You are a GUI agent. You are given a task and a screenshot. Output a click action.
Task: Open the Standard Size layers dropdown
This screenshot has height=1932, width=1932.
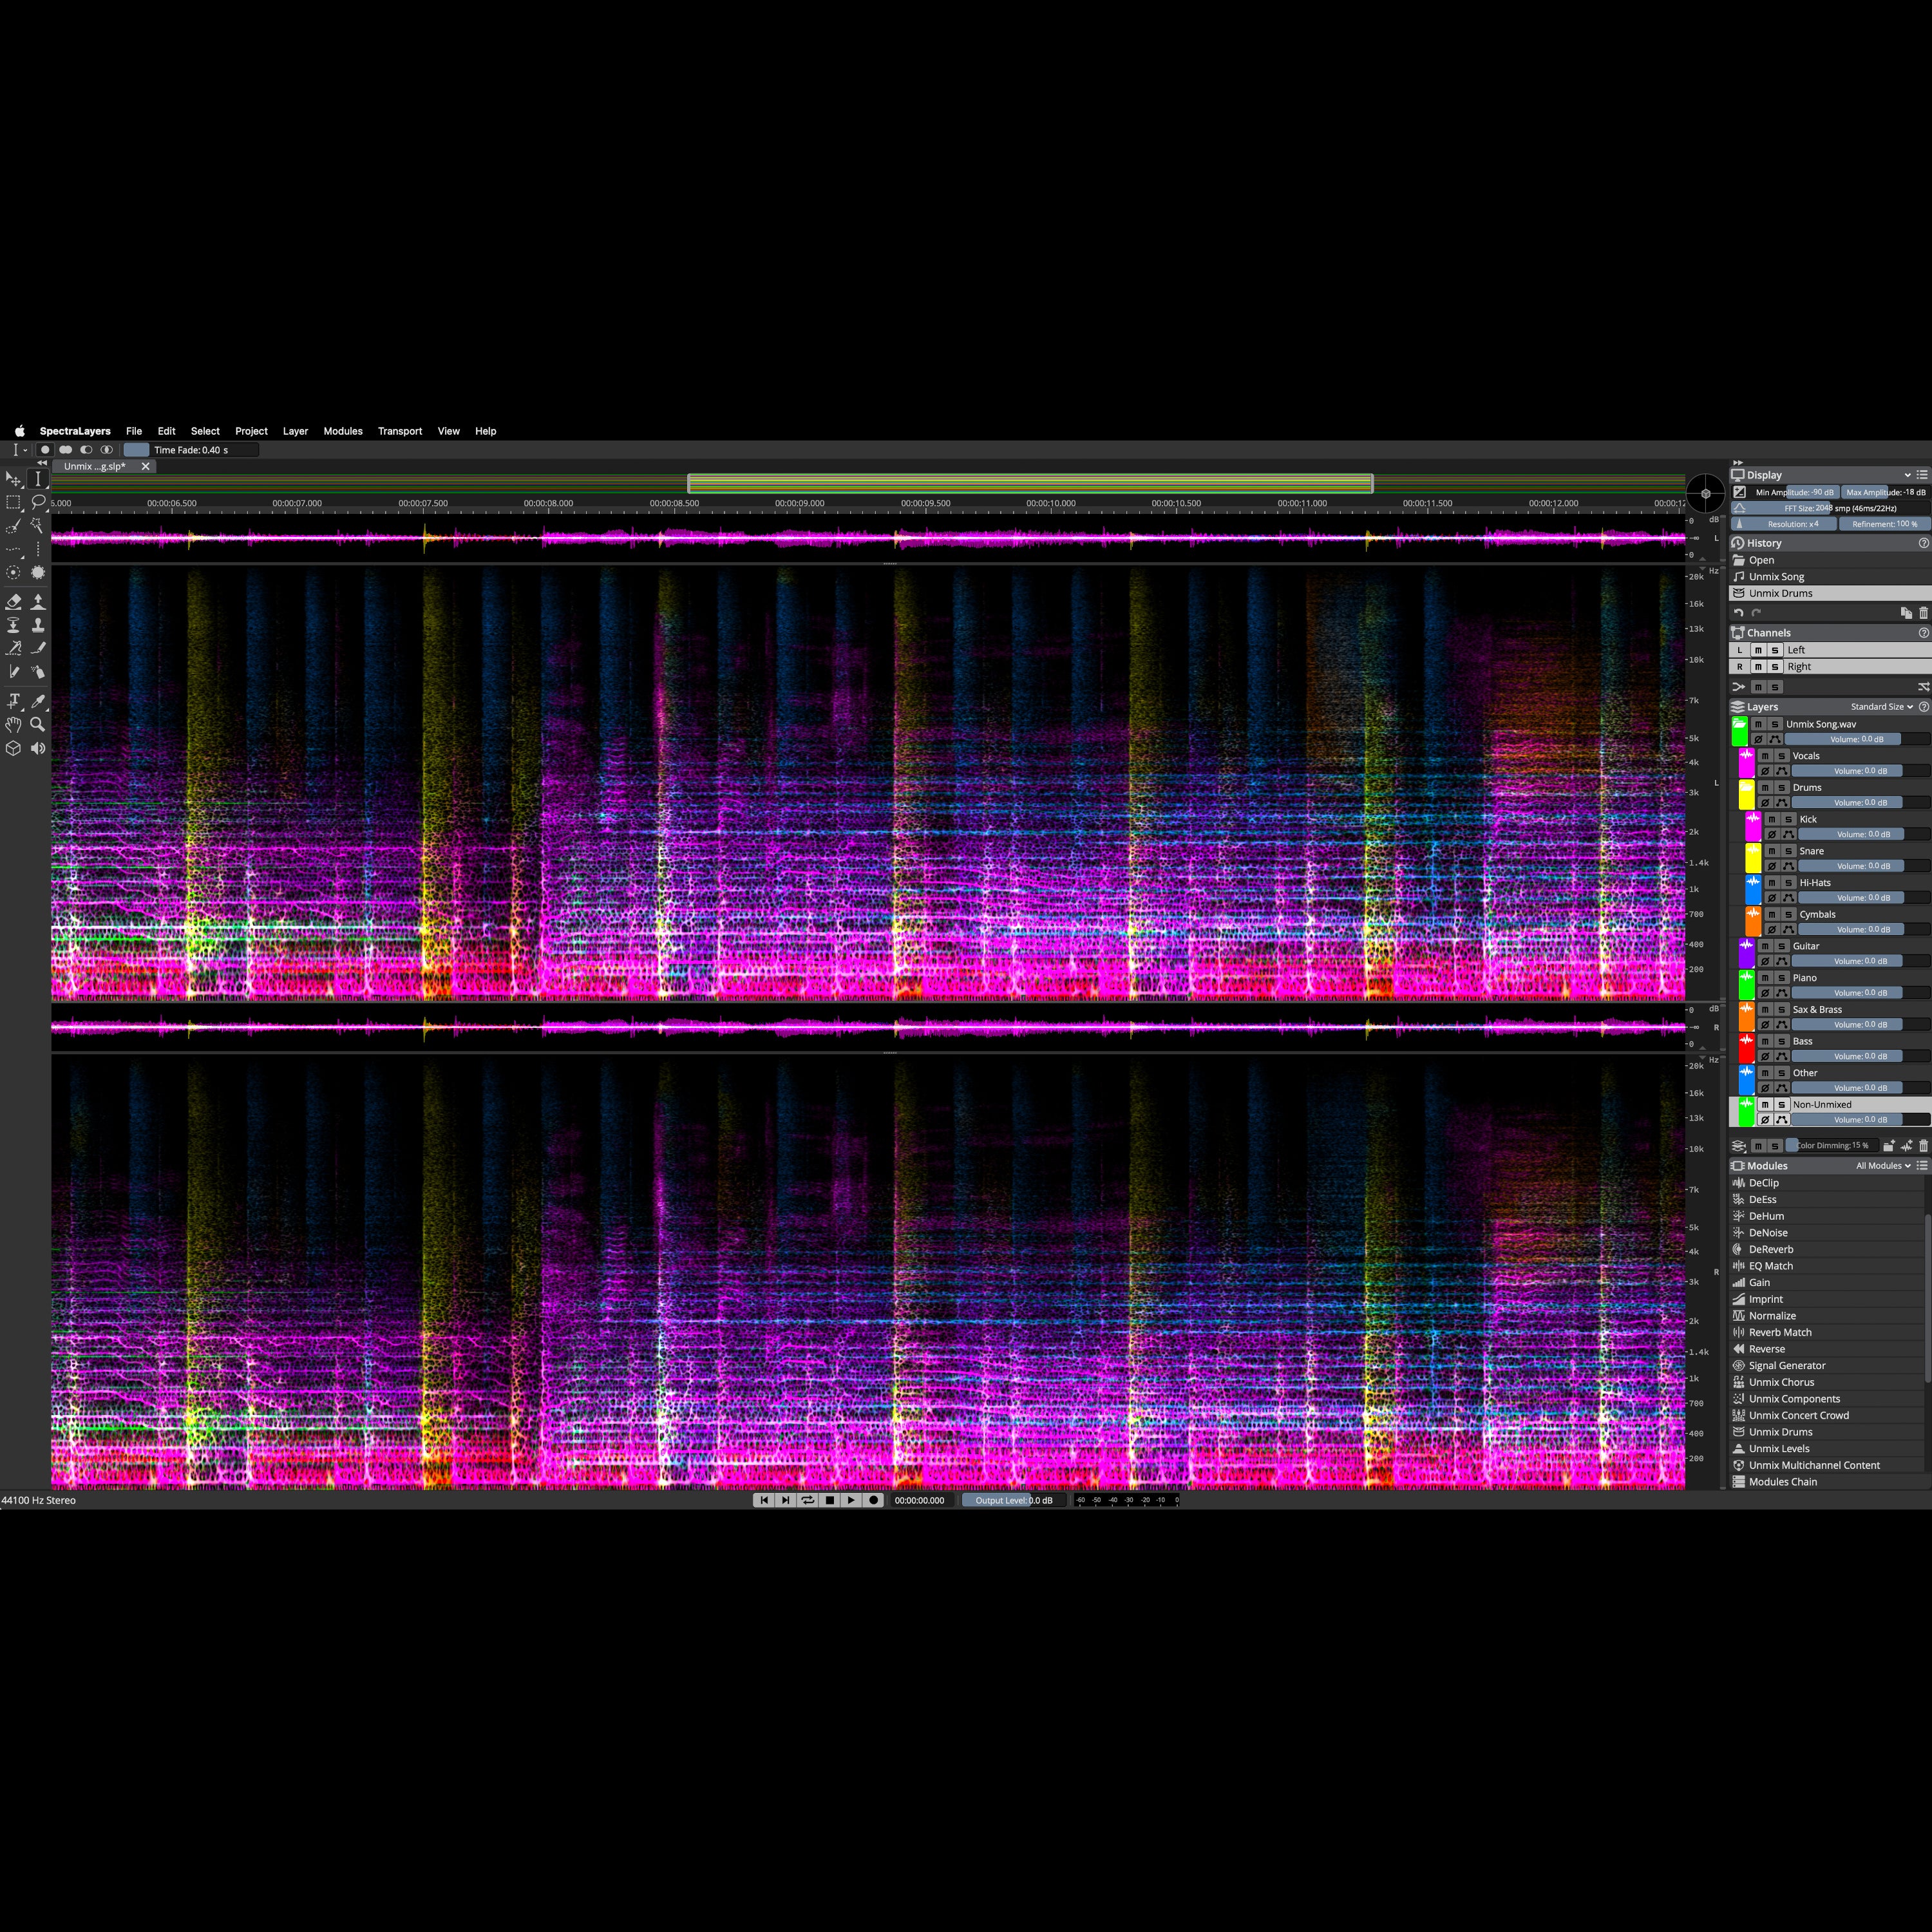point(1882,707)
